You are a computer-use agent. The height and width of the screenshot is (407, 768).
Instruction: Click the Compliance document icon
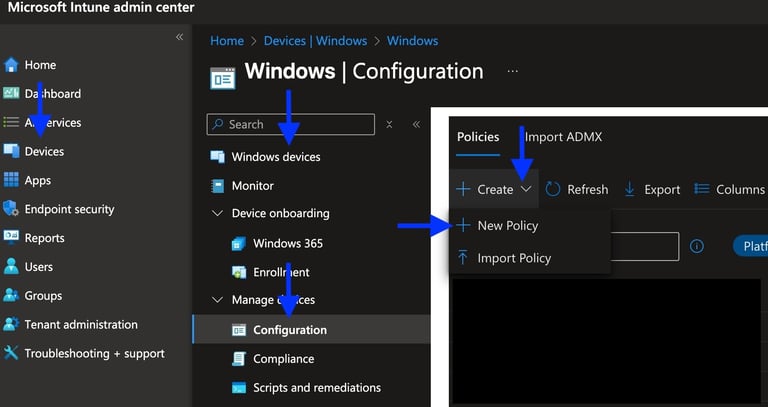pos(239,359)
